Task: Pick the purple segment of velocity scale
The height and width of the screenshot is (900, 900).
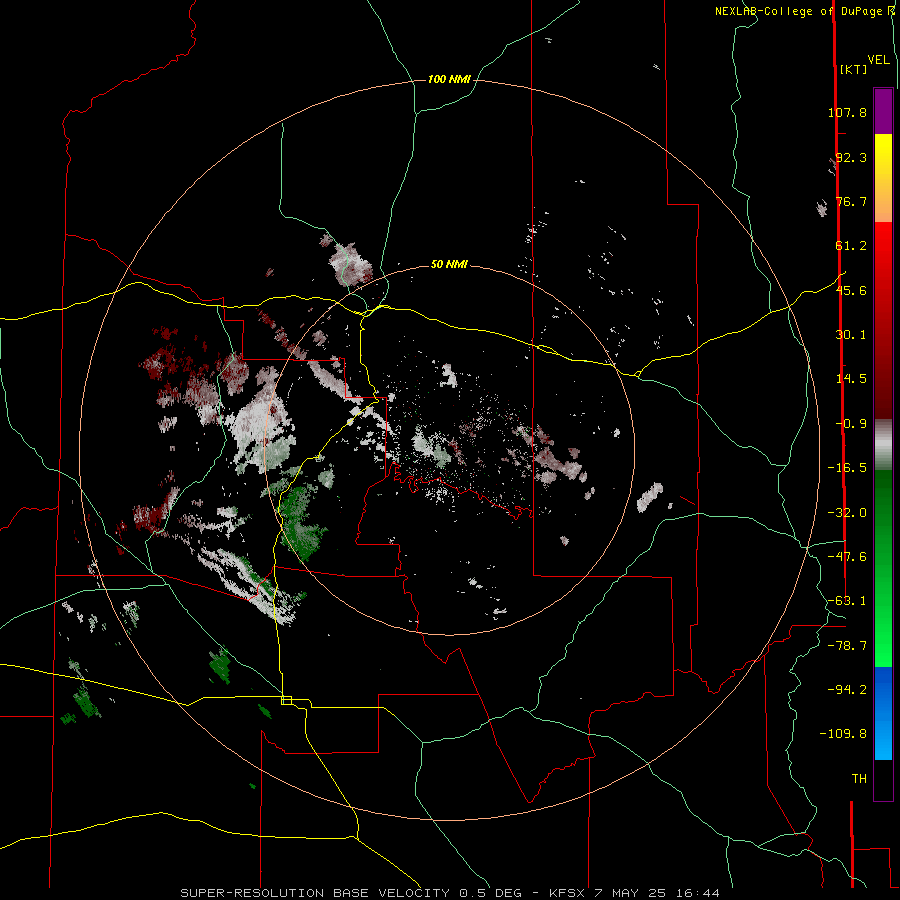Action: pos(883,111)
